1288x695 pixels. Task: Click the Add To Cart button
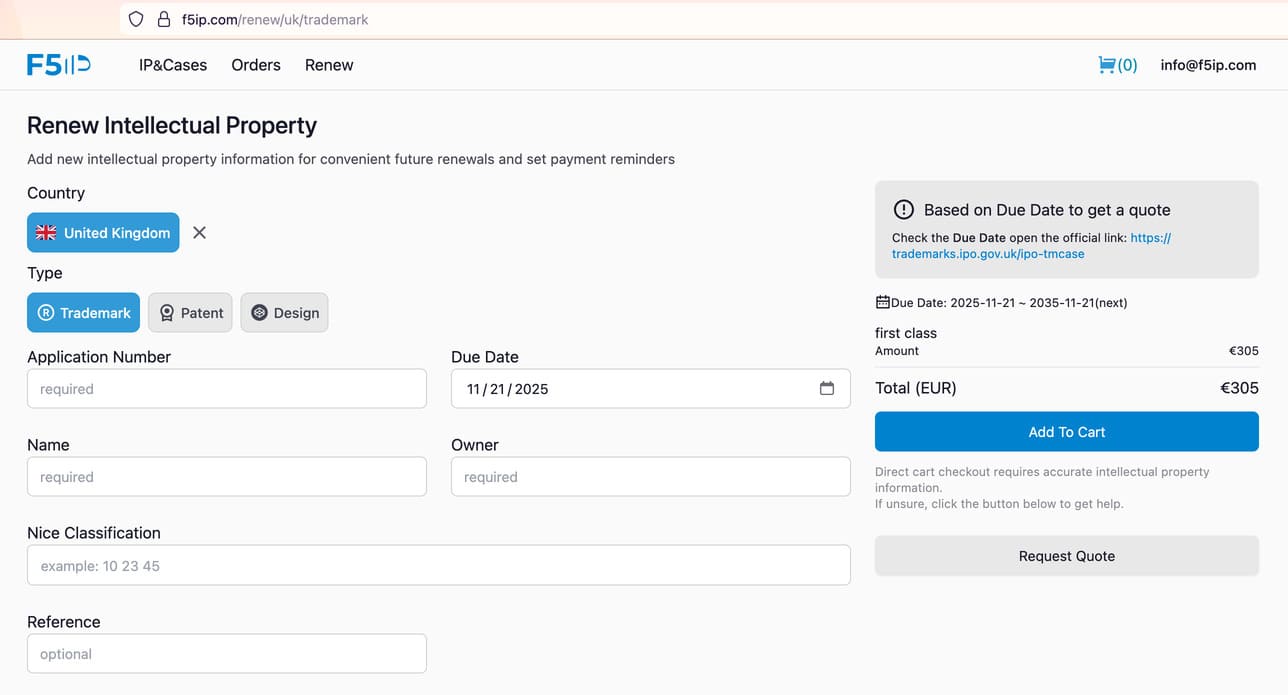tap(1066, 432)
